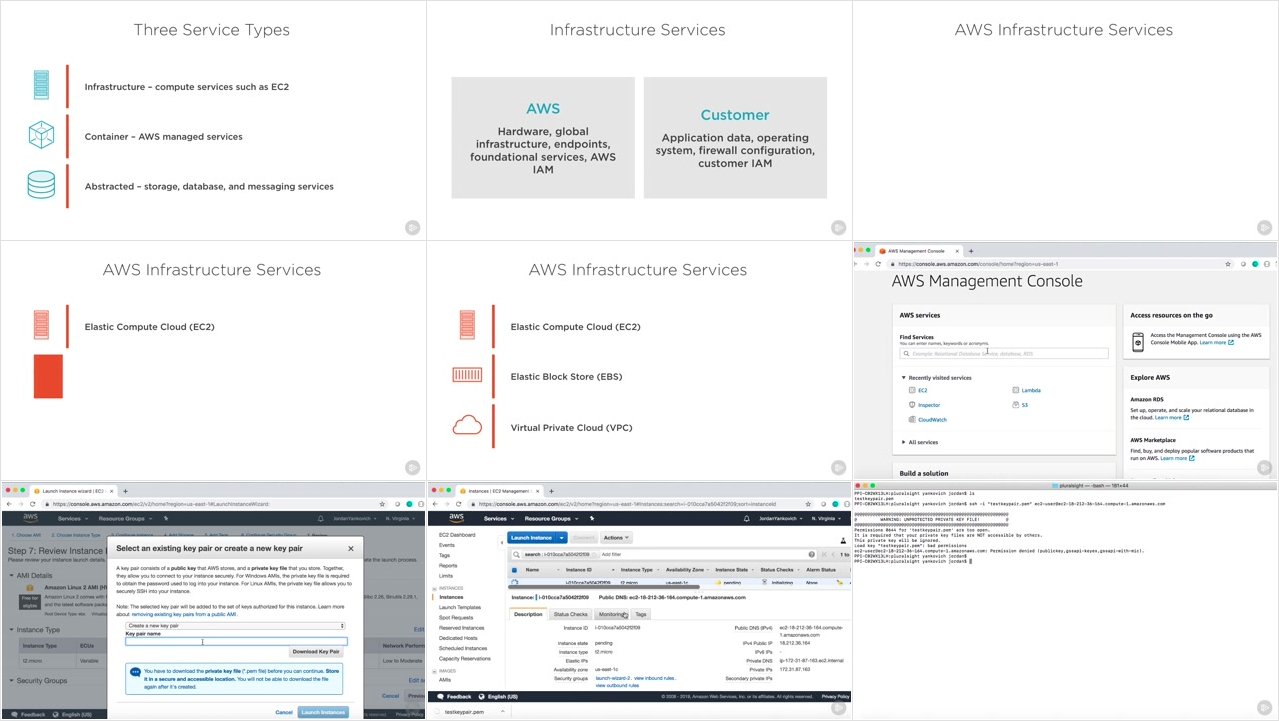Viewport: 1279px width, 721px height.
Task: Click Download Key Pair button
Action: pyautogui.click(x=316, y=651)
